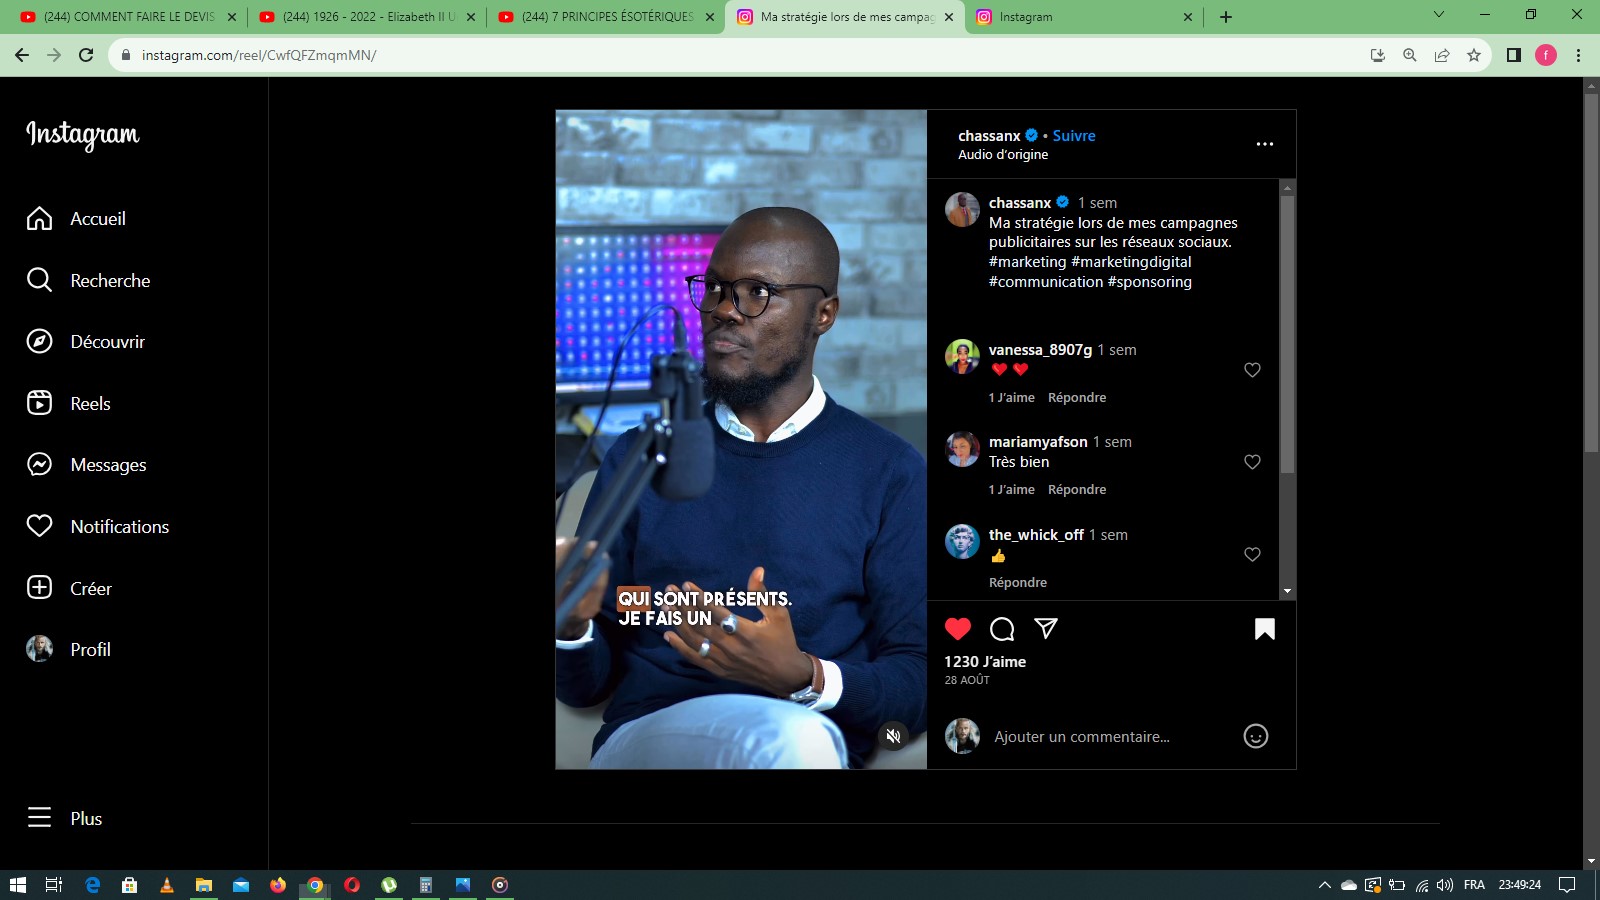Unlike the reel with red heart

957,629
